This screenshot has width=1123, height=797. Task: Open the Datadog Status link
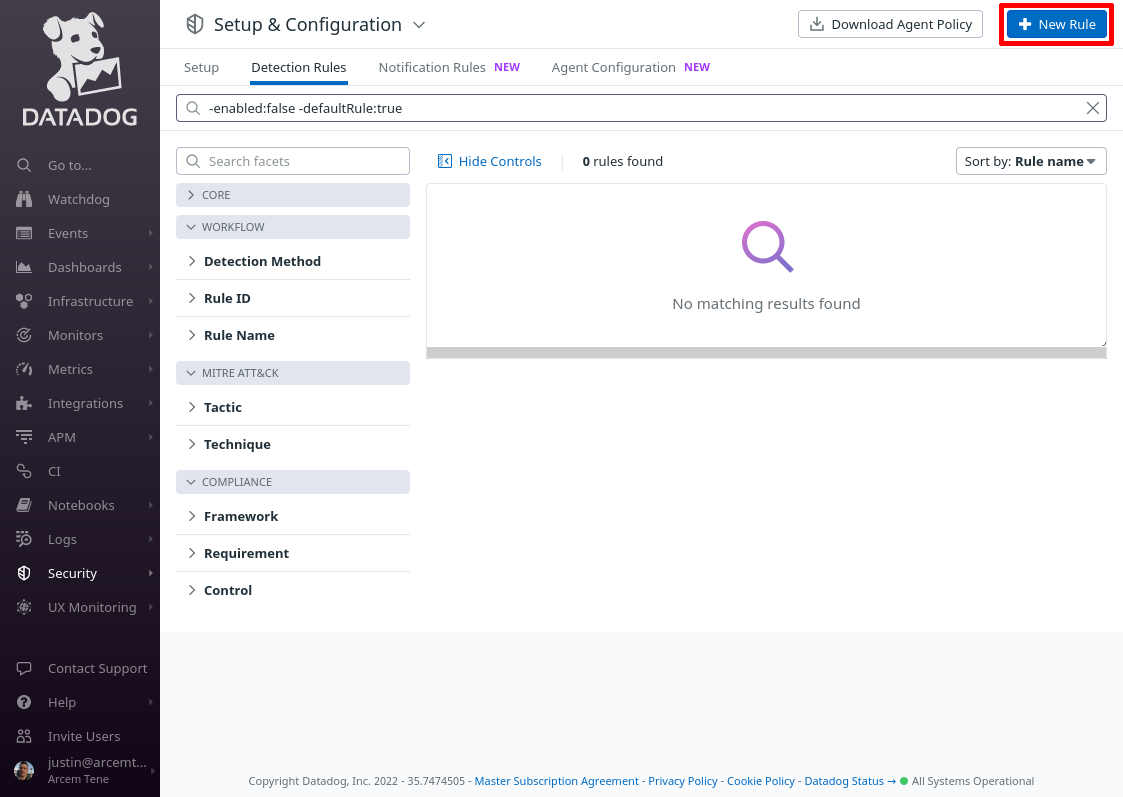(x=849, y=781)
